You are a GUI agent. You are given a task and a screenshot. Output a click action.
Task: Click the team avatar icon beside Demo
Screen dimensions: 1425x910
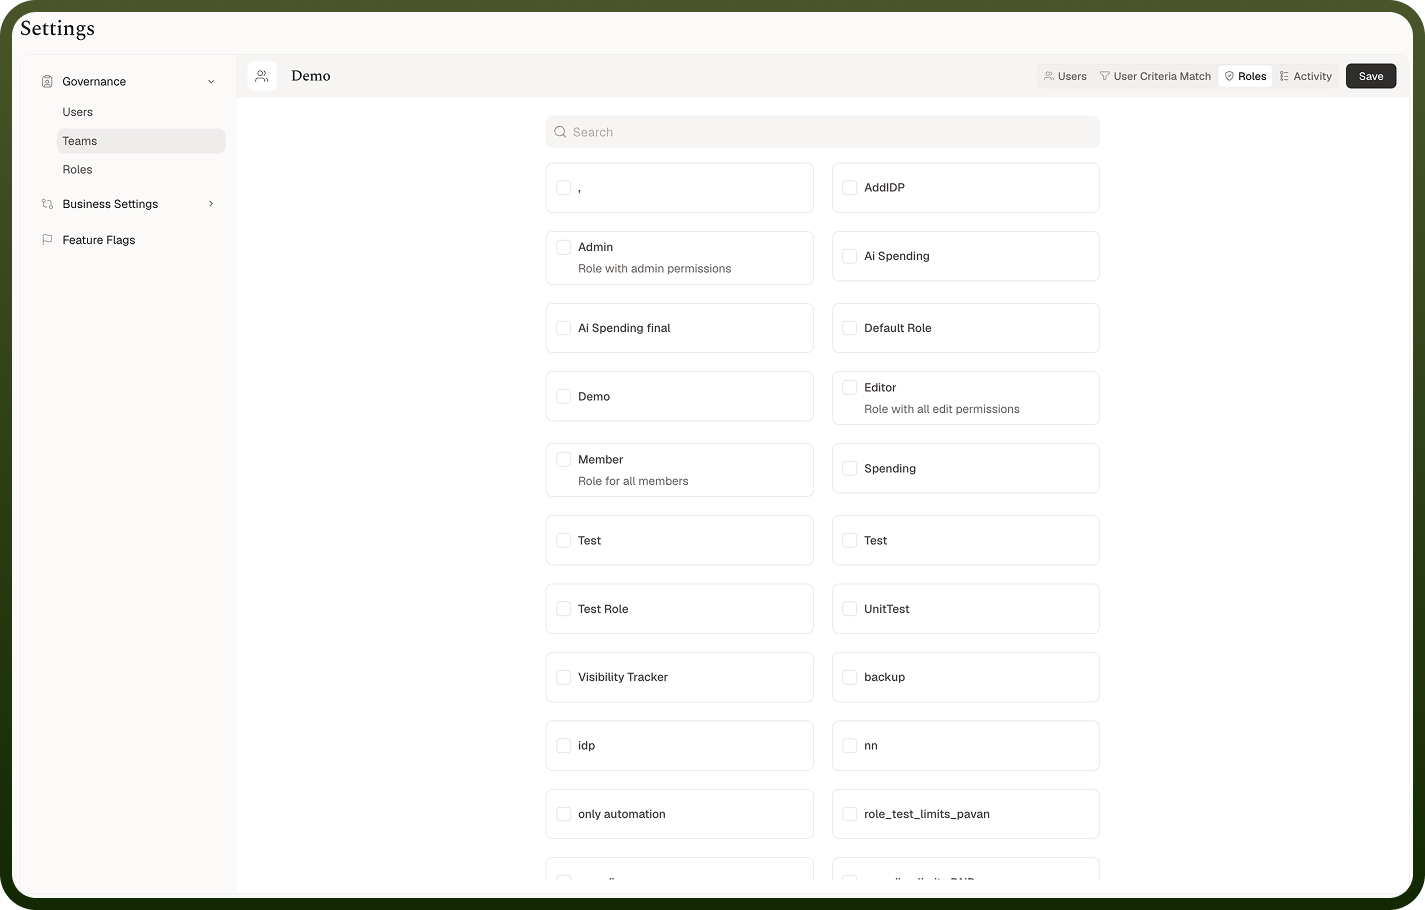click(x=262, y=76)
